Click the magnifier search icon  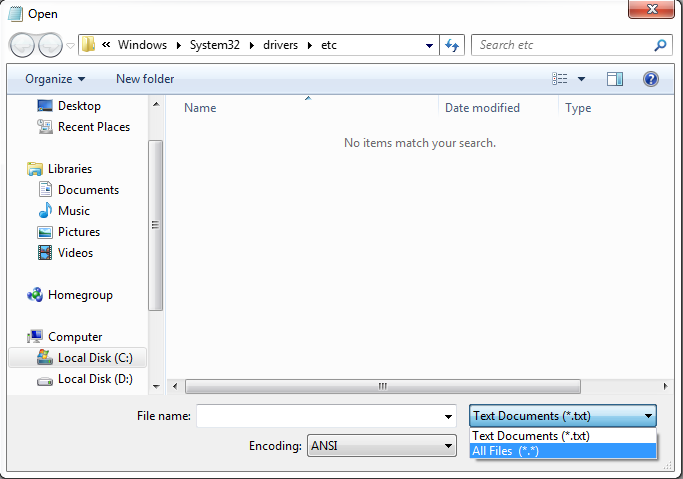tap(660, 45)
